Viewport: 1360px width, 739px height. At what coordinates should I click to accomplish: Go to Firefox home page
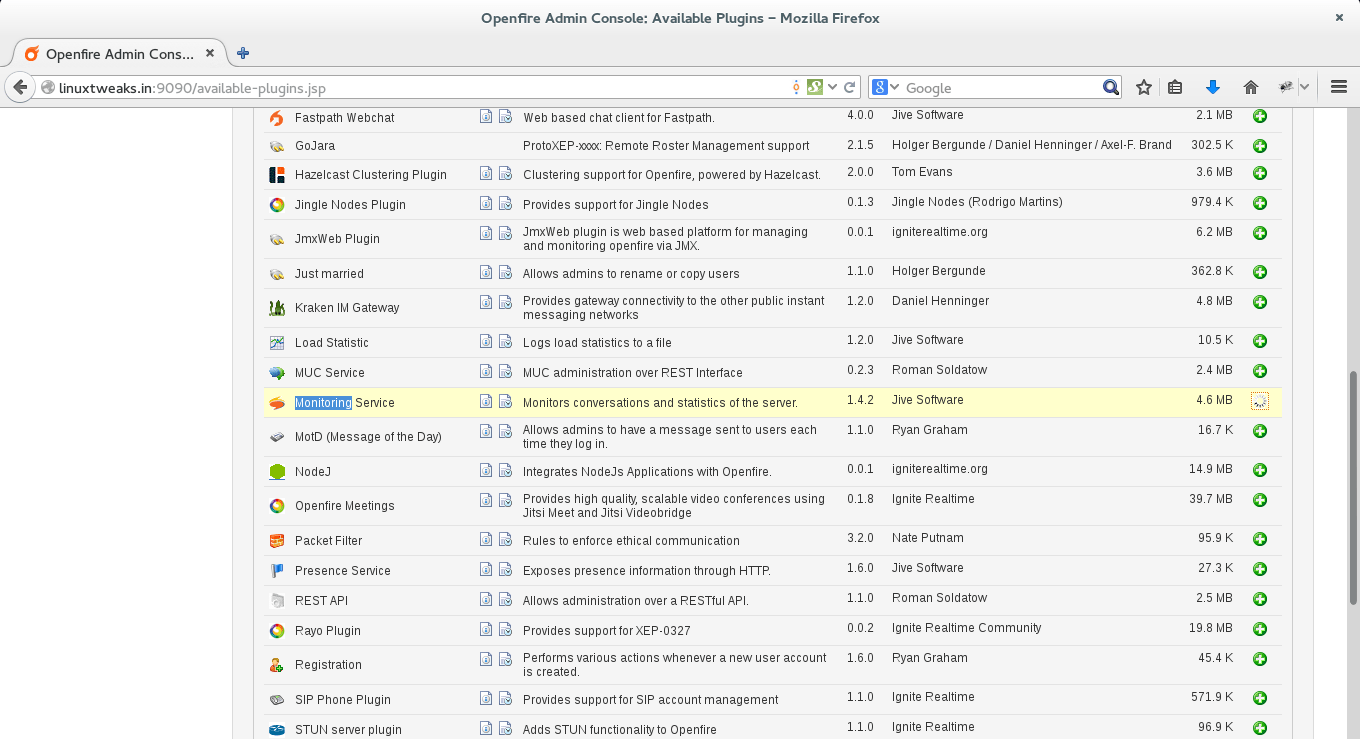tap(1250, 88)
